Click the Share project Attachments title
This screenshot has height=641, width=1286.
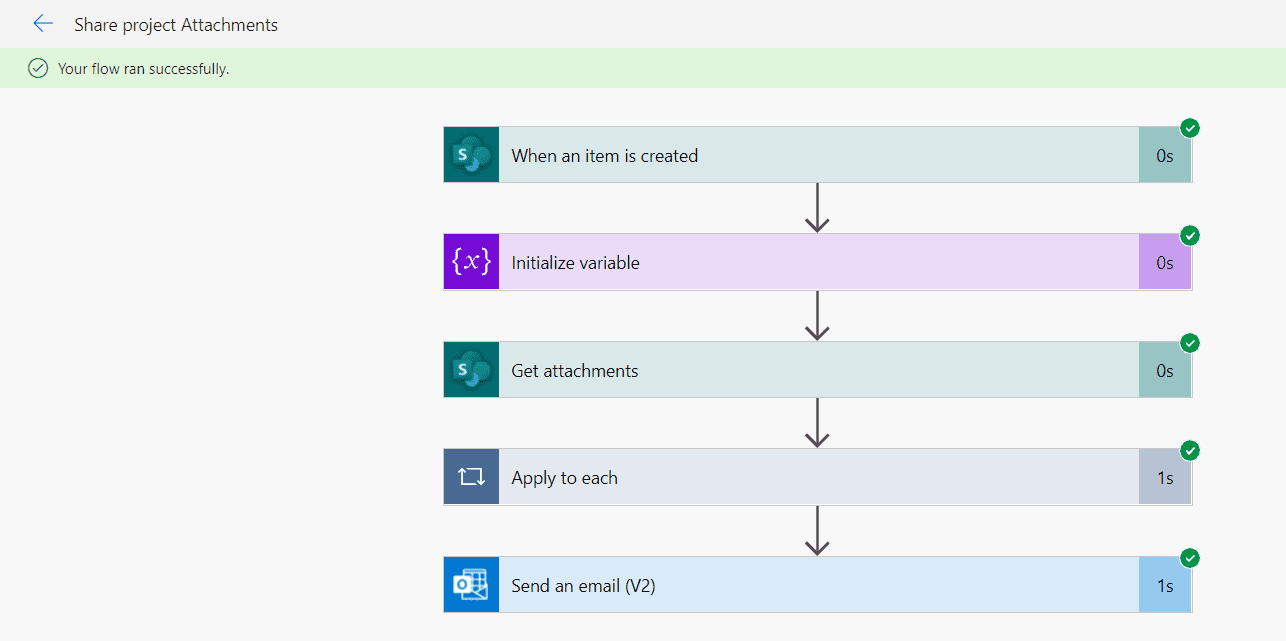(176, 24)
